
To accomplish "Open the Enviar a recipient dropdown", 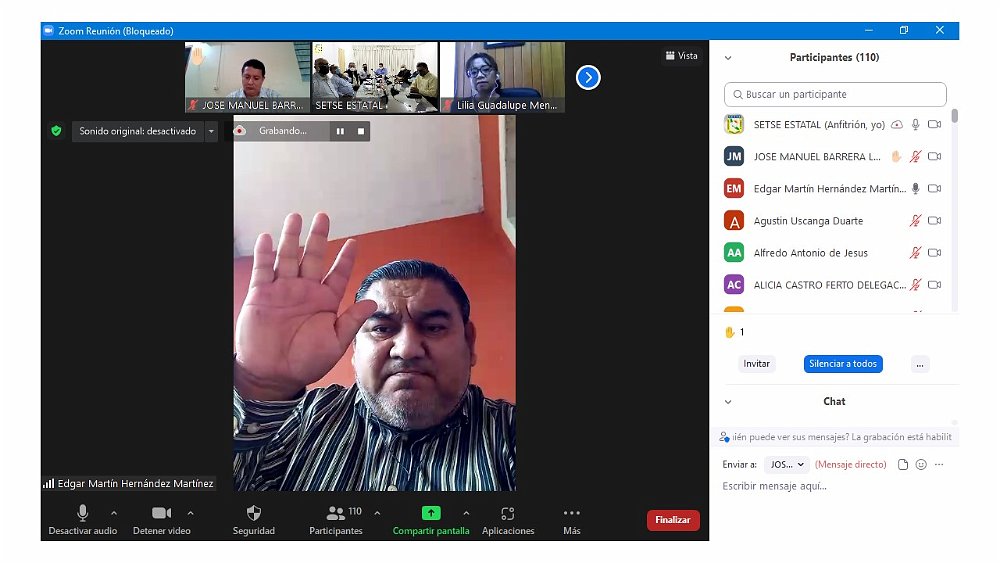I will click(787, 465).
